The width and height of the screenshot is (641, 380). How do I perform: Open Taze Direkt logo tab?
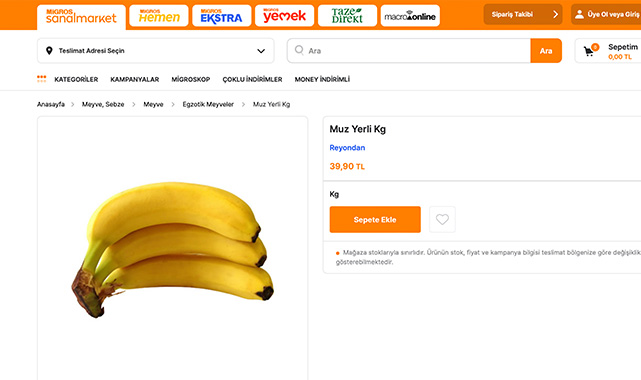coord(347,16)
